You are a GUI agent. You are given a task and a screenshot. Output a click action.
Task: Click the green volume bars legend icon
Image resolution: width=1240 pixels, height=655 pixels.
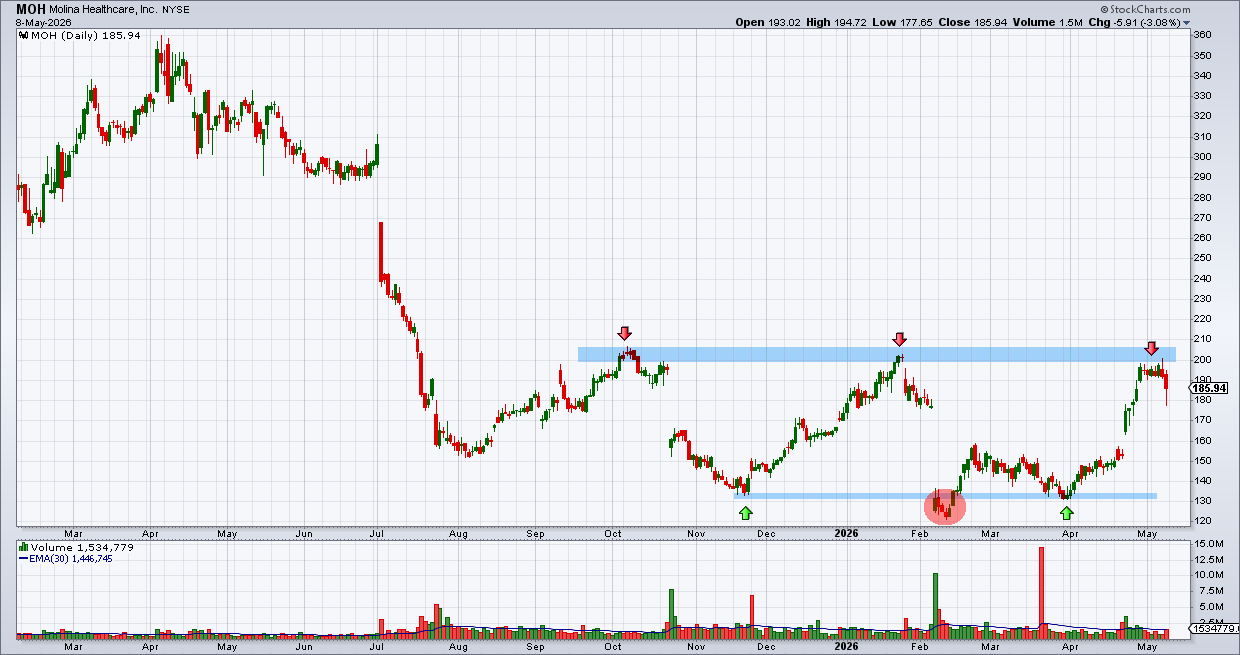tap(23, 548)
